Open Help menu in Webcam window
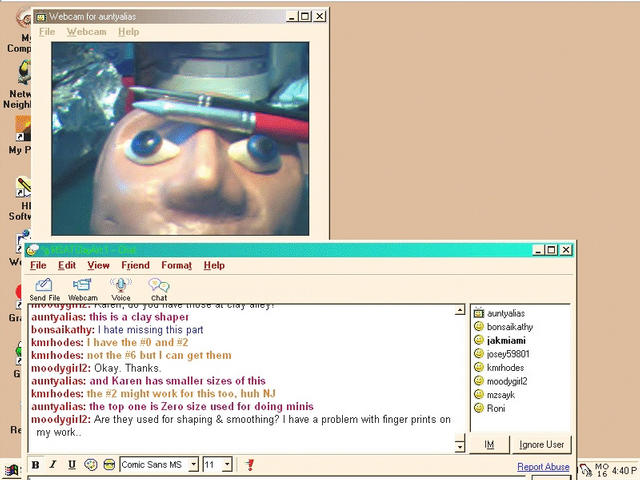The width and height of the screenshot is (640, 480). 129,32
